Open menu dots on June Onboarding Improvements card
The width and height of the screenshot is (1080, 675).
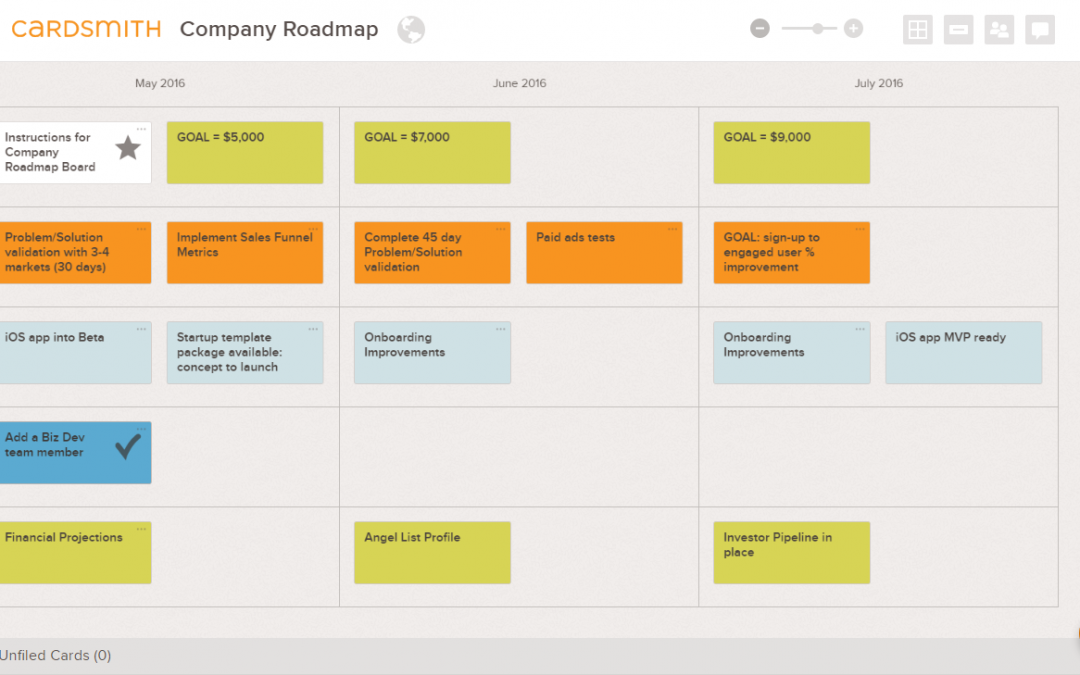pyautogui.click(x=501, y=329)
